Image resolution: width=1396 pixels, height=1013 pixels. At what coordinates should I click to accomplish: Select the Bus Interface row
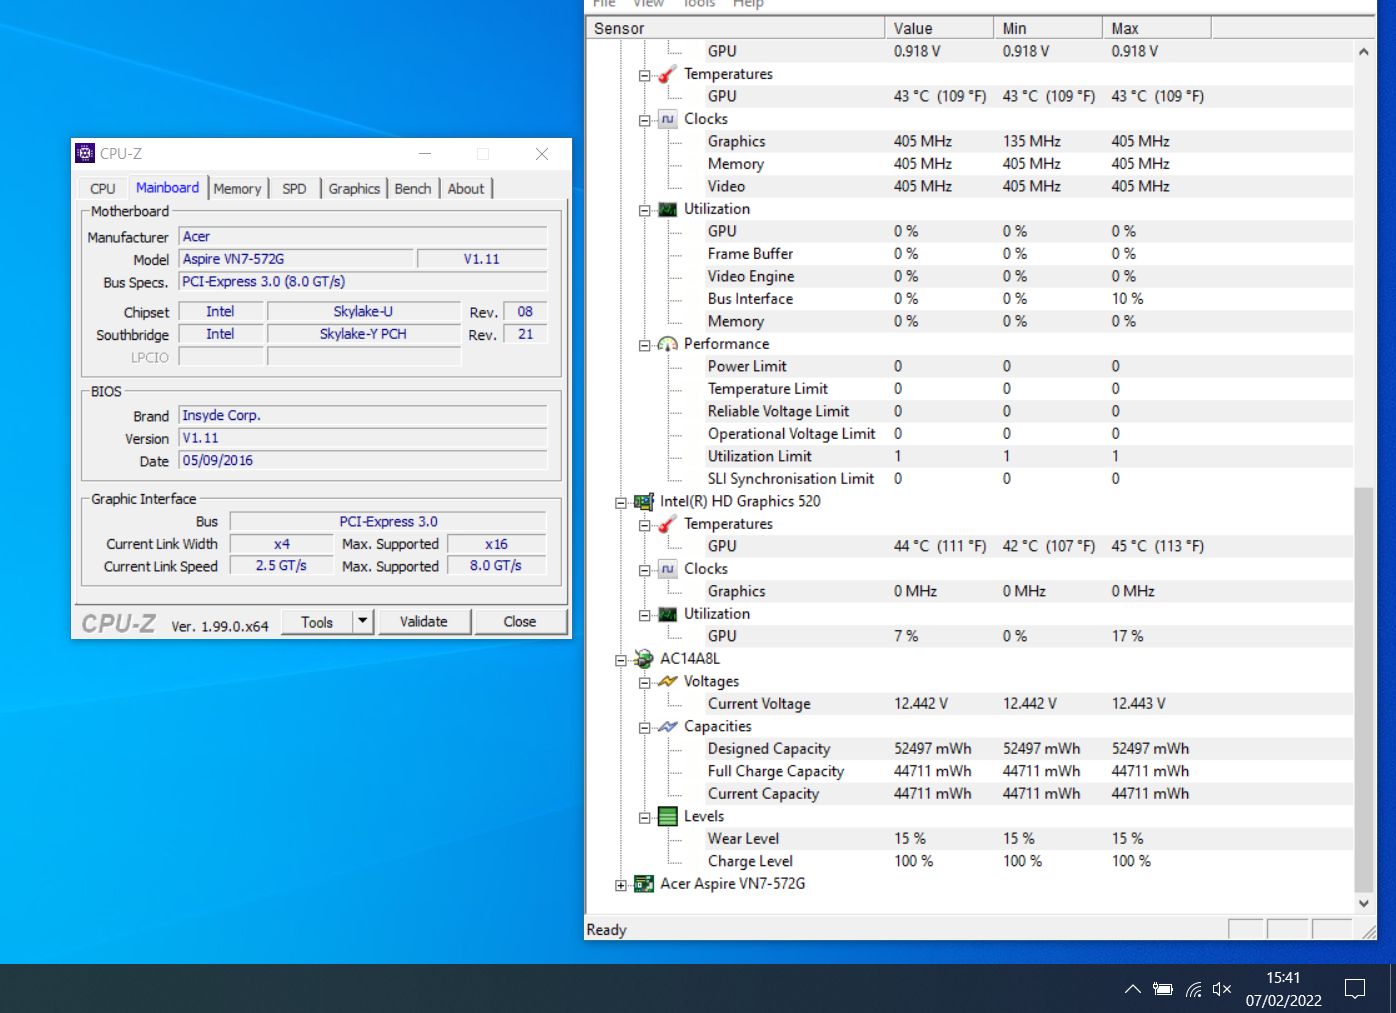point(970,299)
